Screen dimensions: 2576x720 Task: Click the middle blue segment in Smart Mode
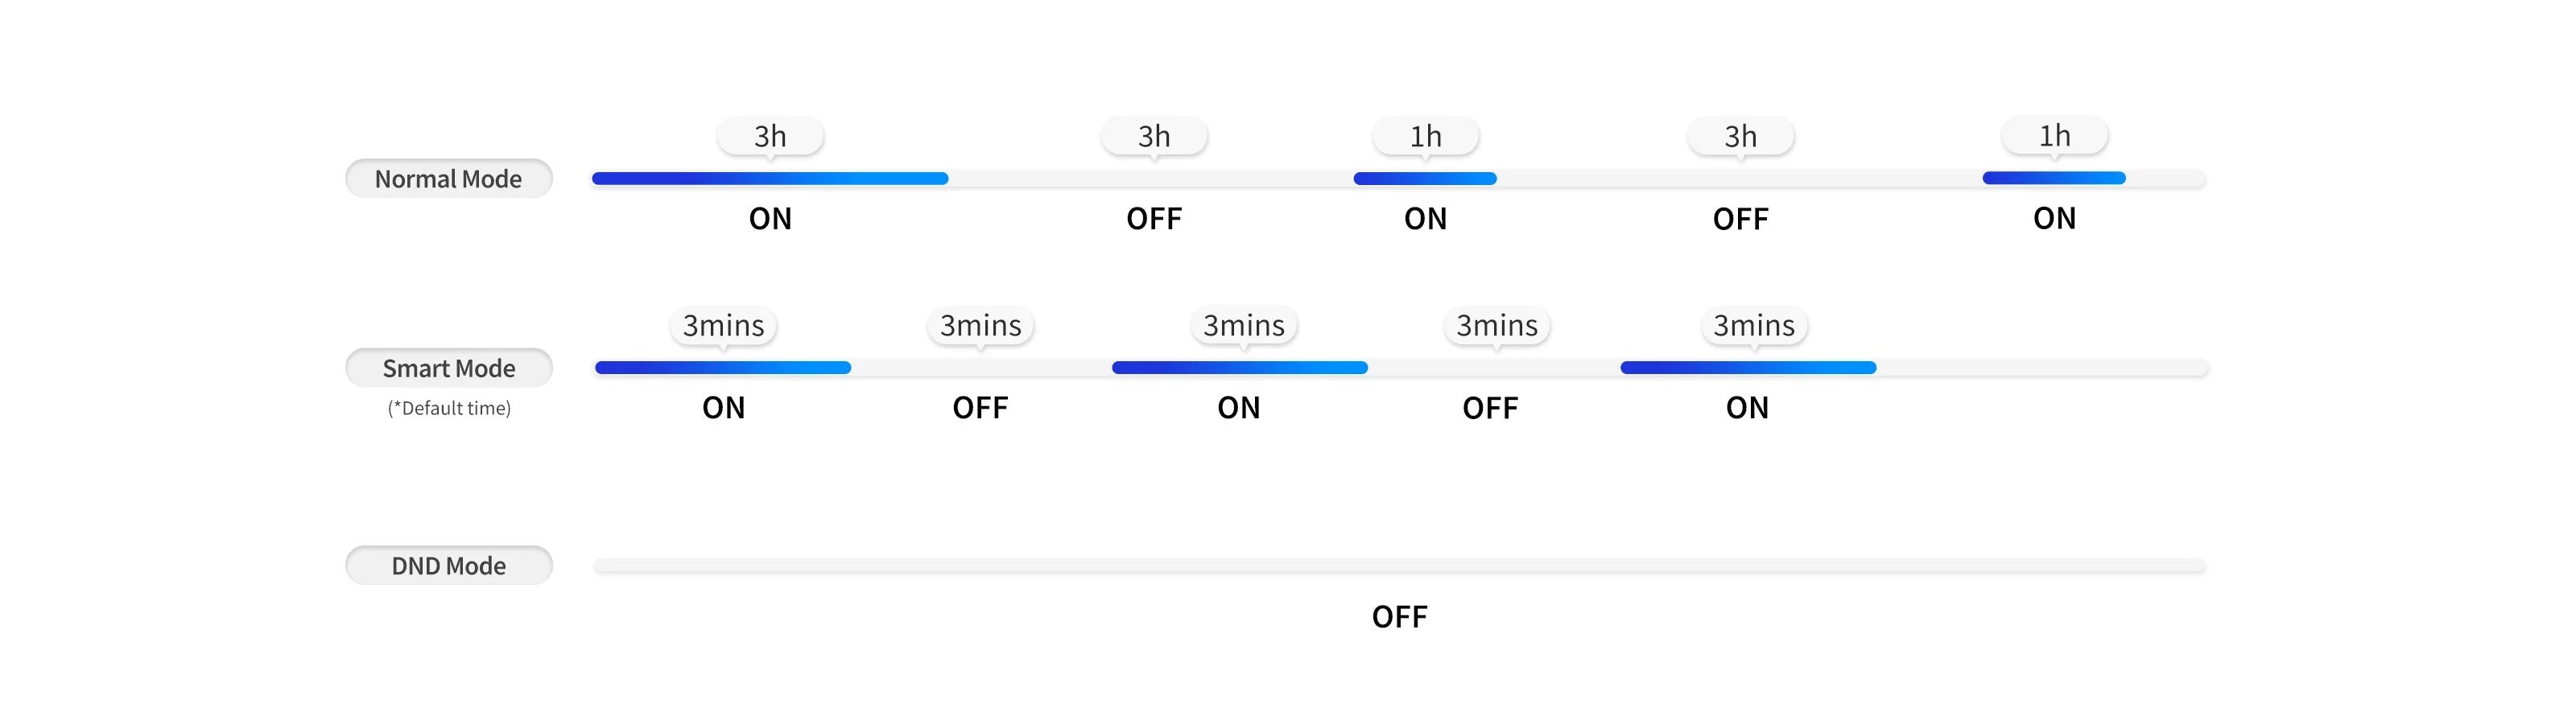(1239, 368)
